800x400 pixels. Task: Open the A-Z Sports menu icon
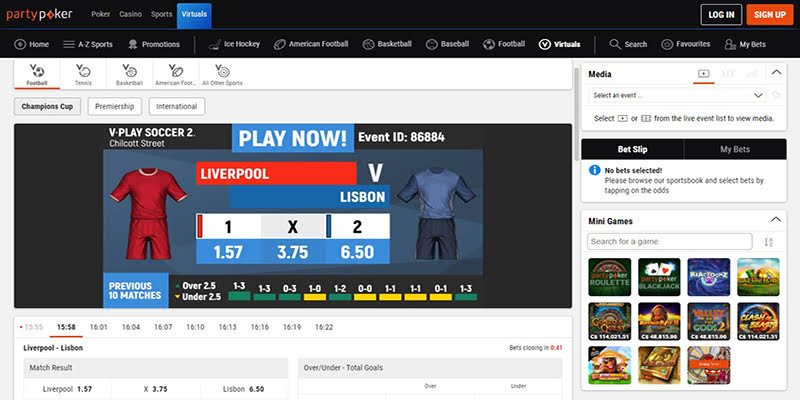coord(69,44)
